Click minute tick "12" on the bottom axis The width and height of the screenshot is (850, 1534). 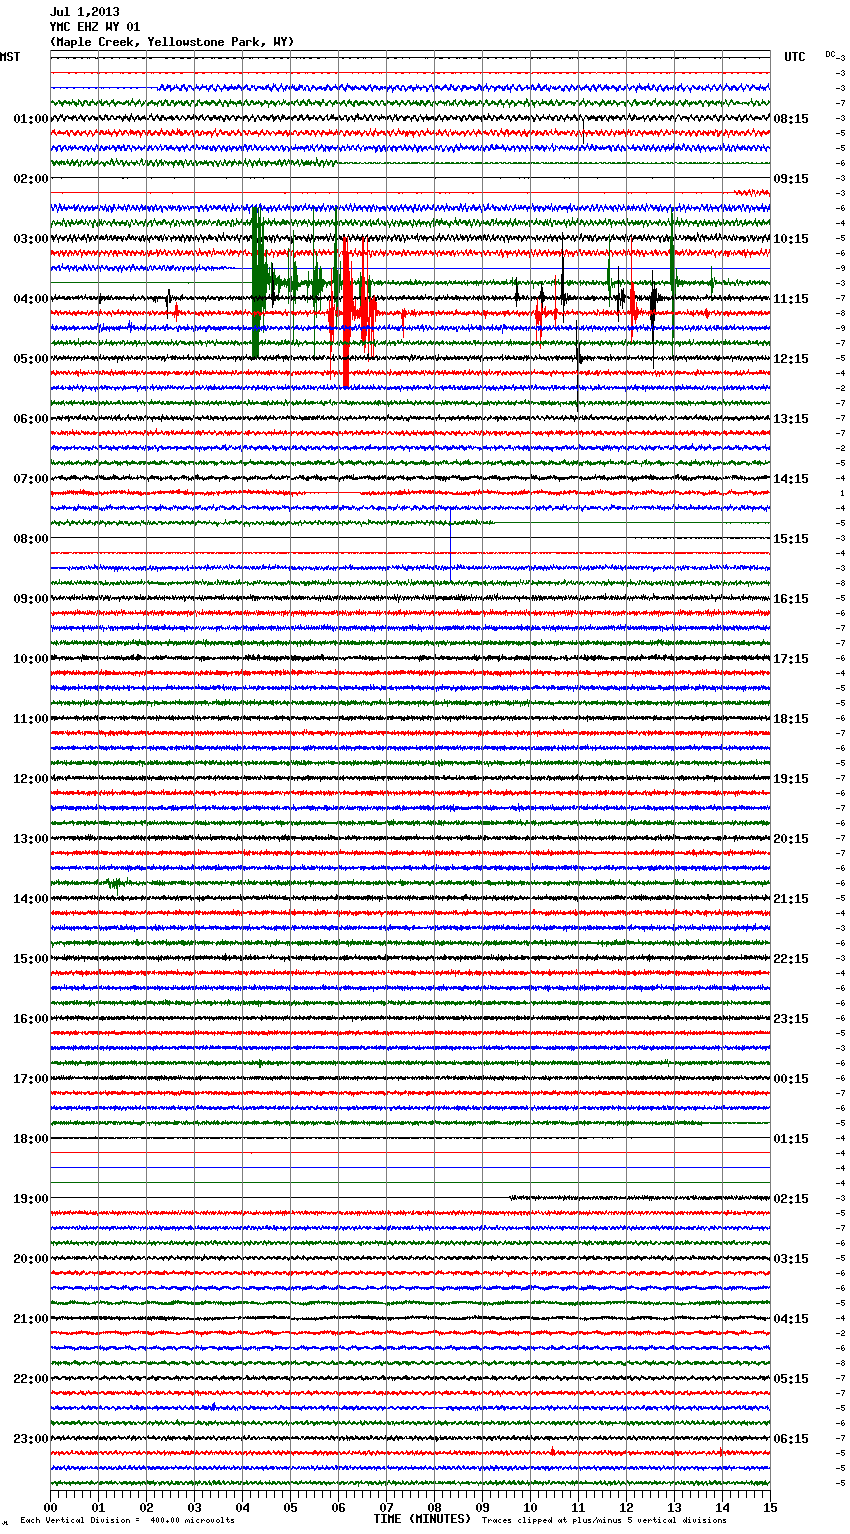[626, 1507]
